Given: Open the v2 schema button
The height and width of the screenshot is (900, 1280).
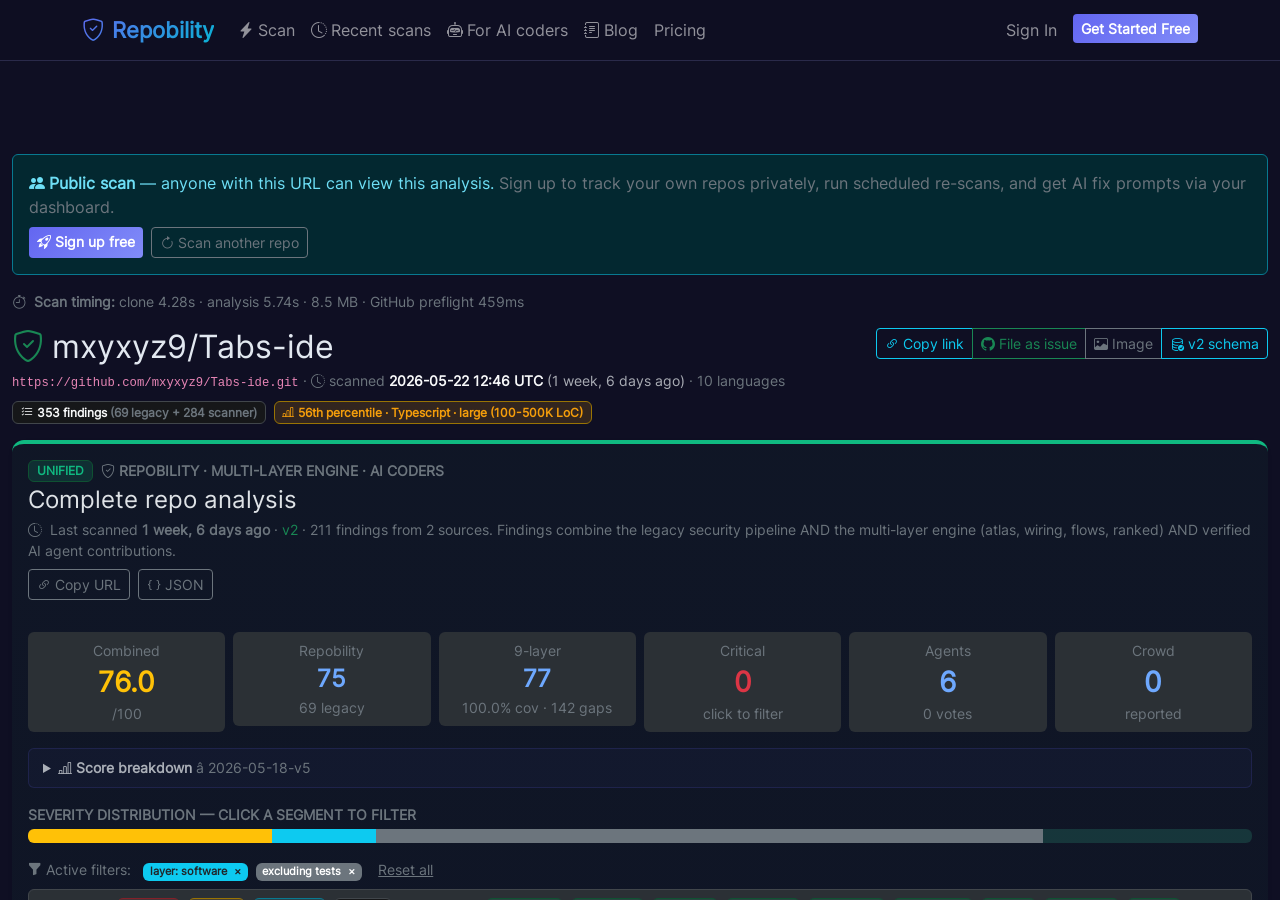Looking at the screenshot, I should pyautogui.click(x=1214, y=343).
